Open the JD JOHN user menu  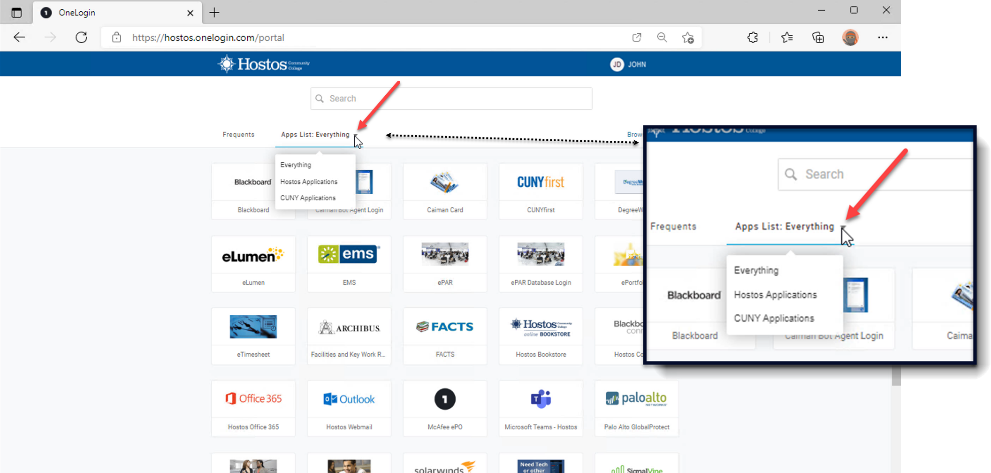click(x=628, y=64)
